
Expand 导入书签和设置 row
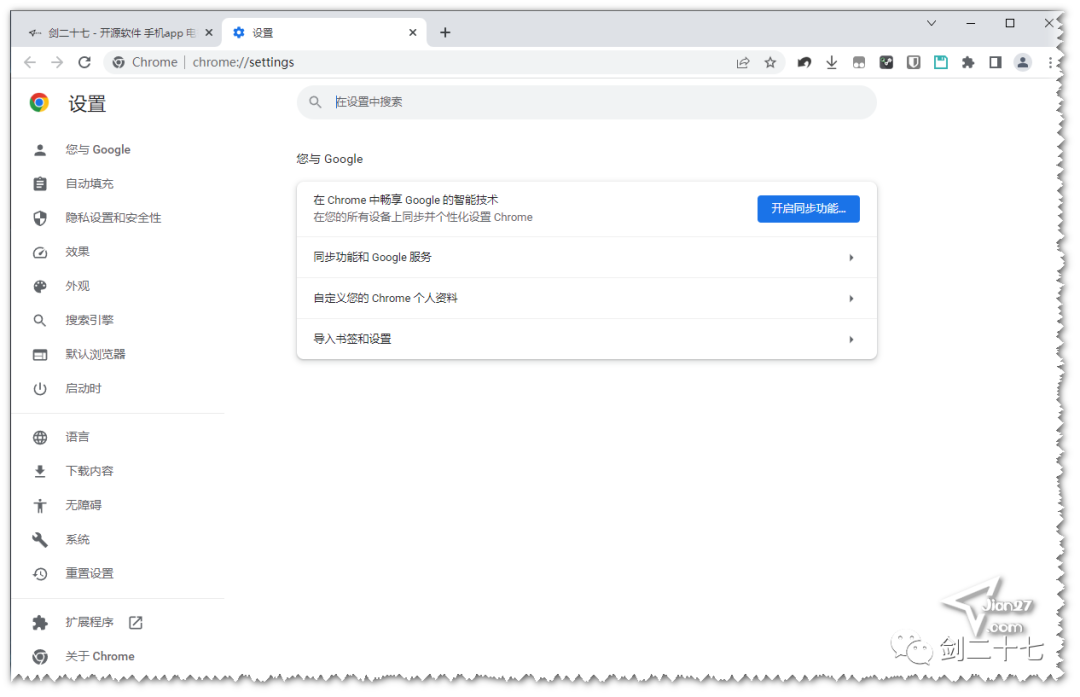point(587,339)
